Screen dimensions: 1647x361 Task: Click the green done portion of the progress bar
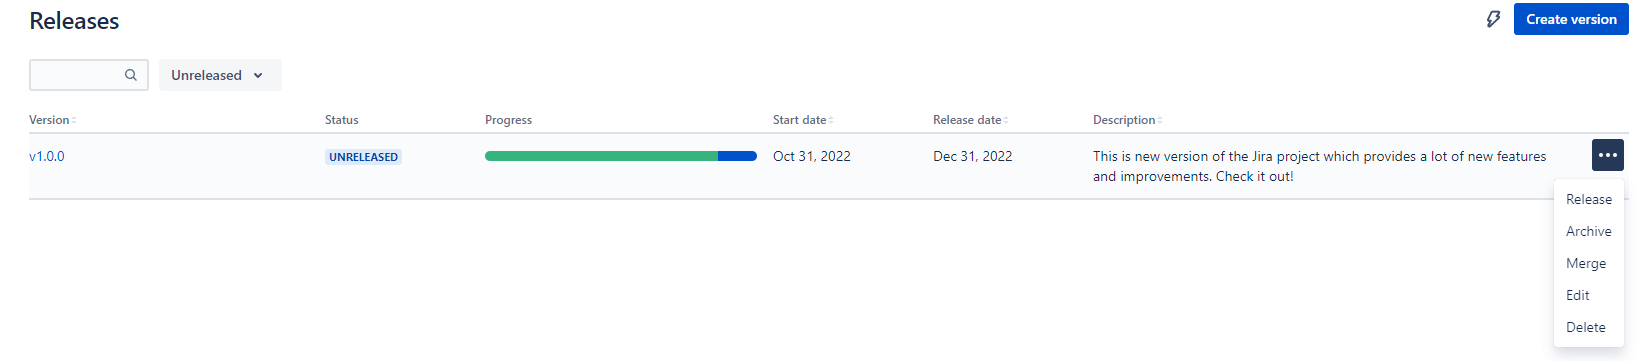(601, 156)
